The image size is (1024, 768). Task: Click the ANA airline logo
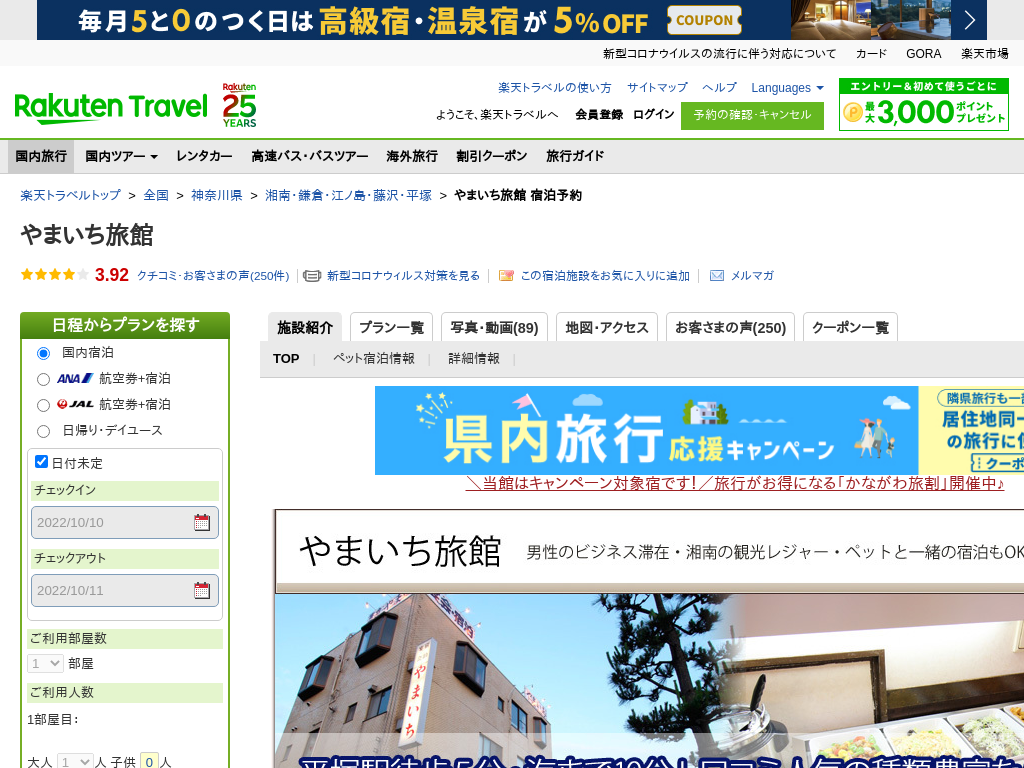tap(75, 378)
